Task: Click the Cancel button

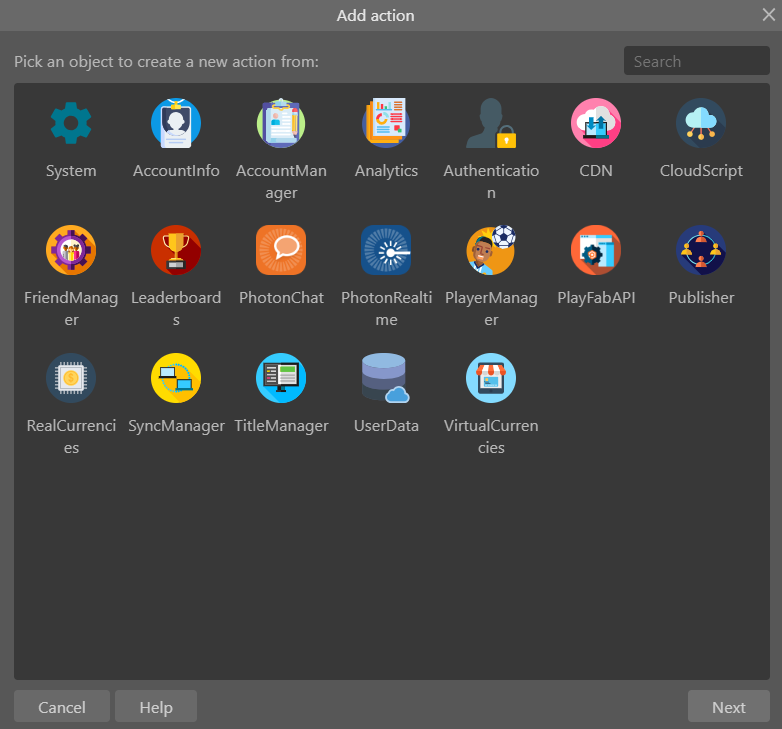Action: (62, 706)
